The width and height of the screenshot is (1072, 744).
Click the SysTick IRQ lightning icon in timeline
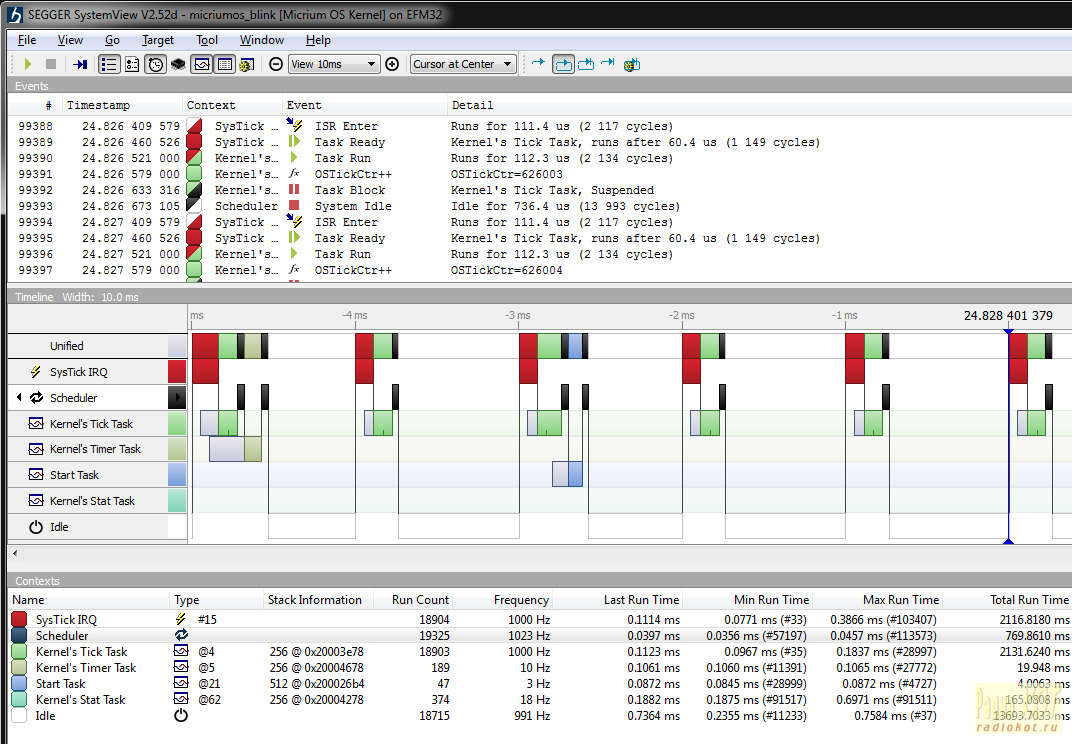(36, 372)
